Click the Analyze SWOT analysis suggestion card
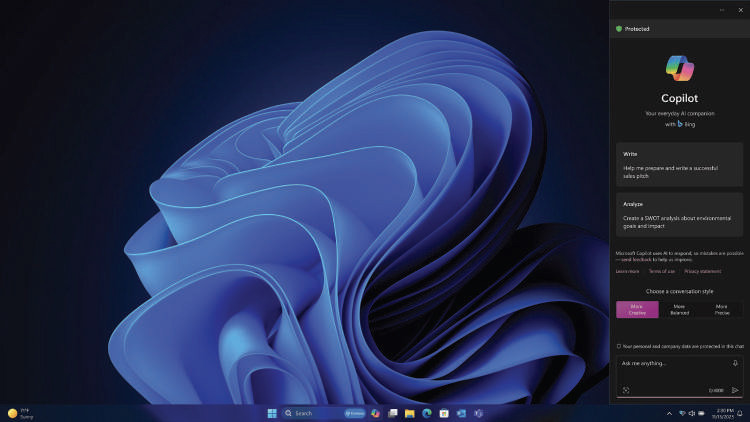 click(679, 215)
